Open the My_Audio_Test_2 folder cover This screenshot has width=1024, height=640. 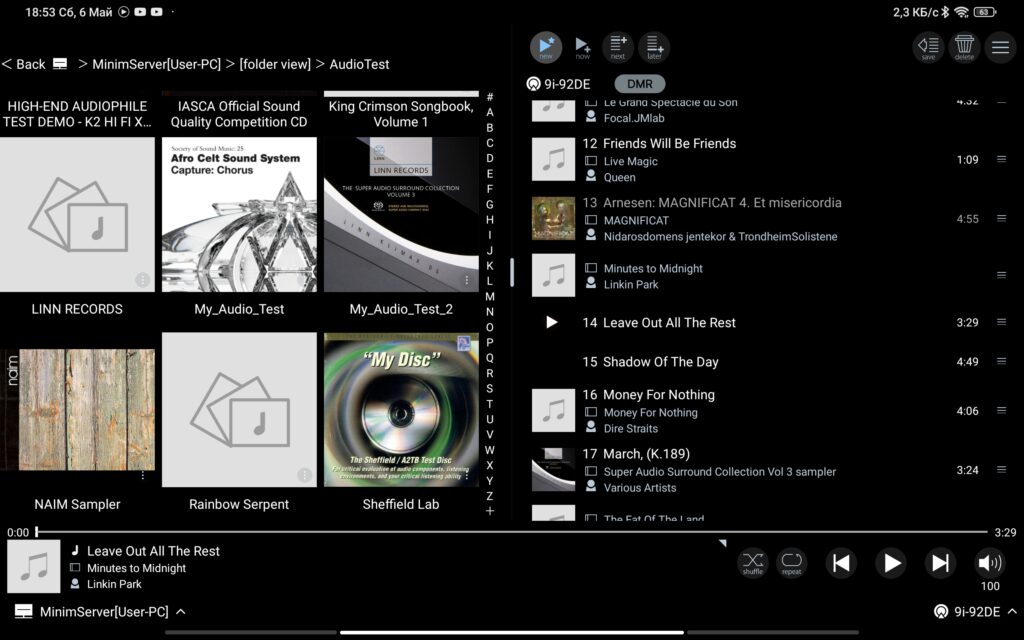coord(401,214)
